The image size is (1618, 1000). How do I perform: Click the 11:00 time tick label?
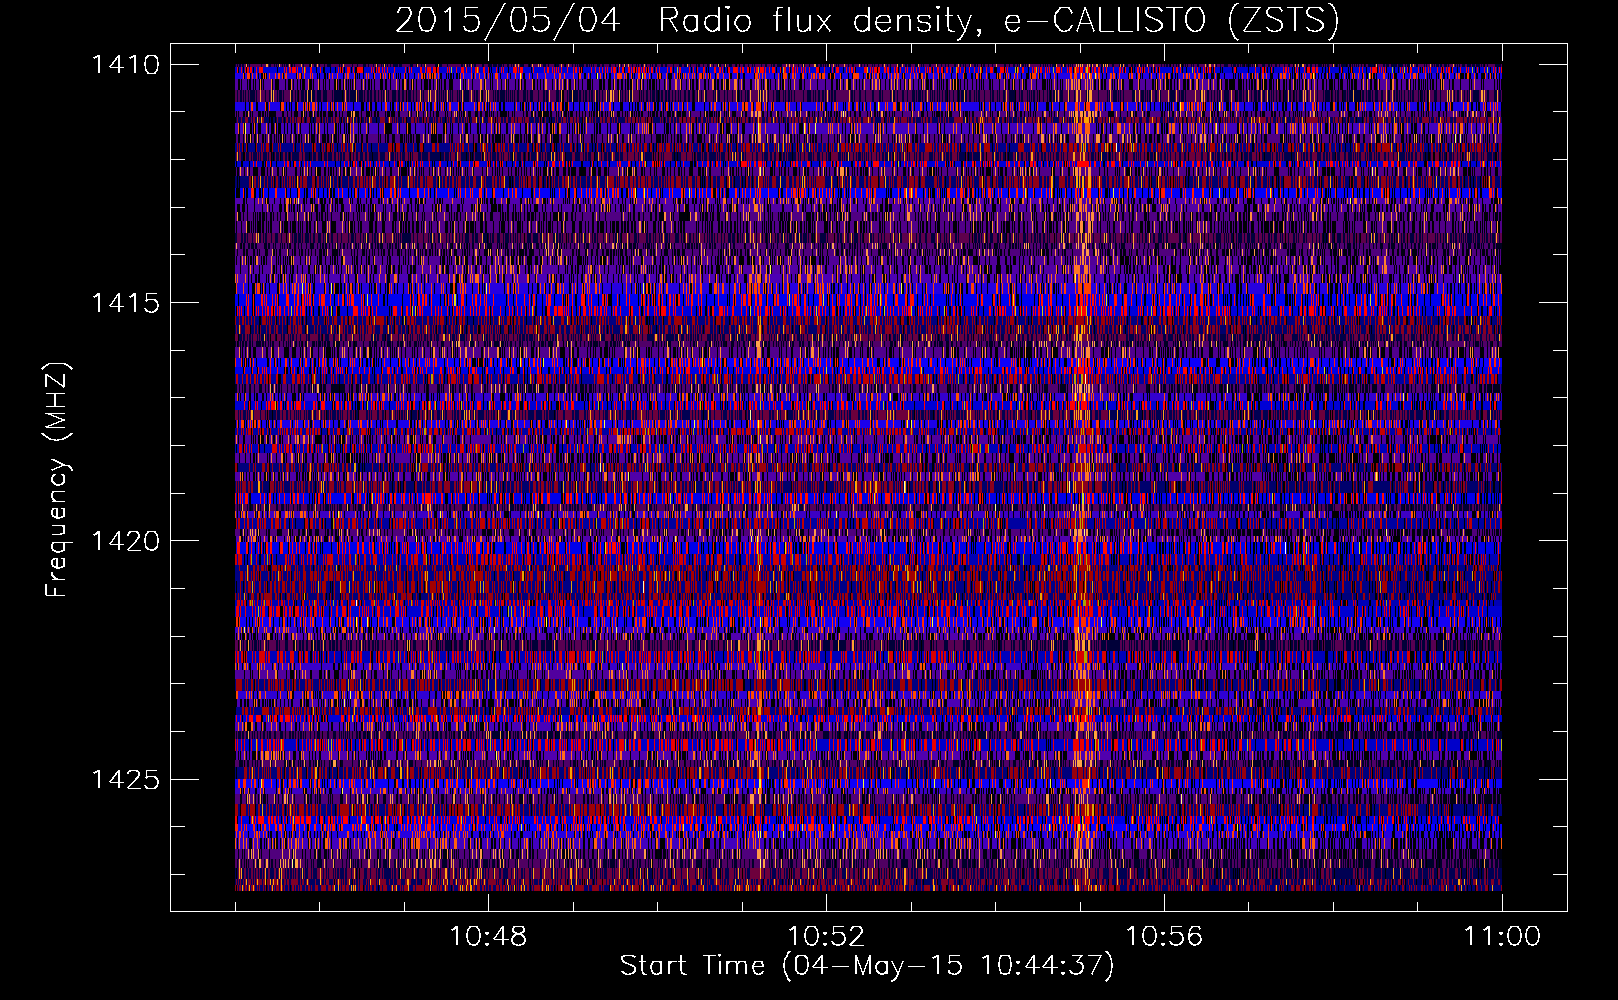[x=1502, y=937]
